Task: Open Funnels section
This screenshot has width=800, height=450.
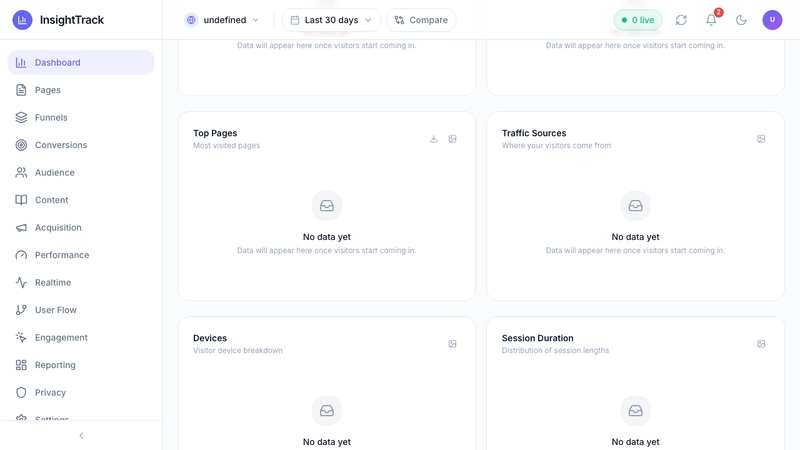Action: (x=81, y=117)
